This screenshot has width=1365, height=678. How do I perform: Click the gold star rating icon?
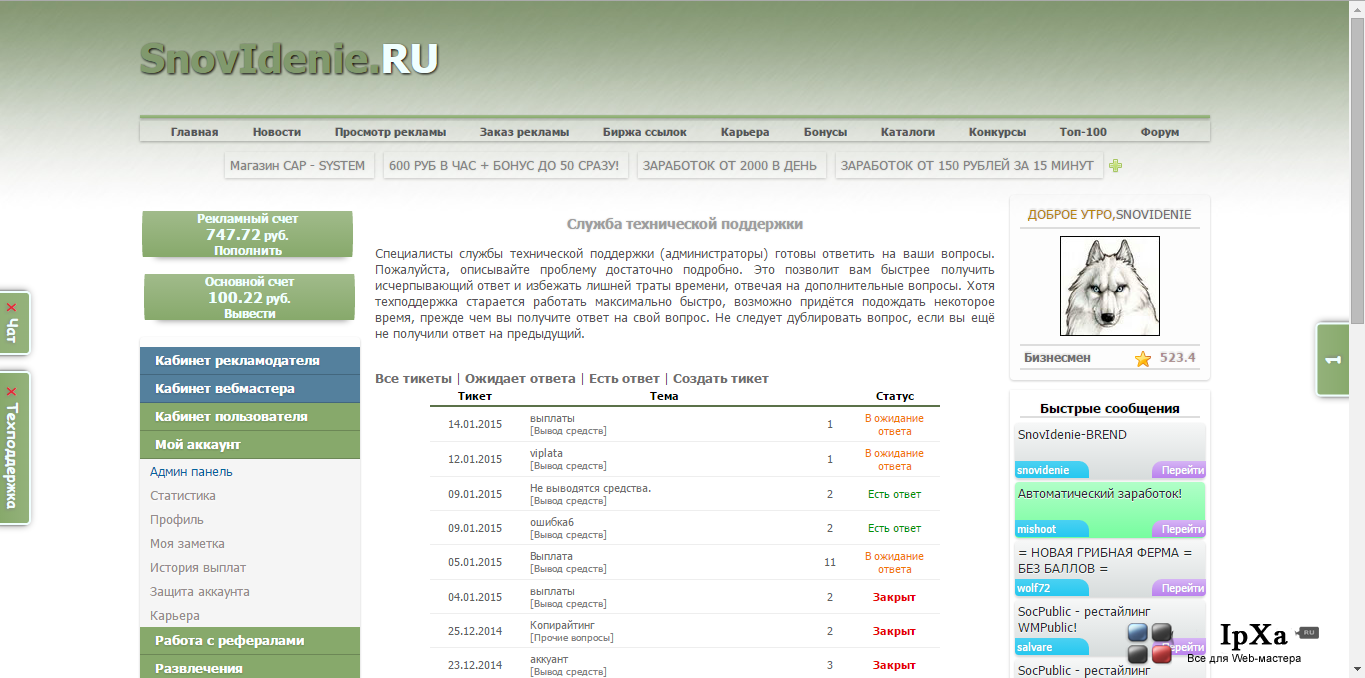point(1143,358)
